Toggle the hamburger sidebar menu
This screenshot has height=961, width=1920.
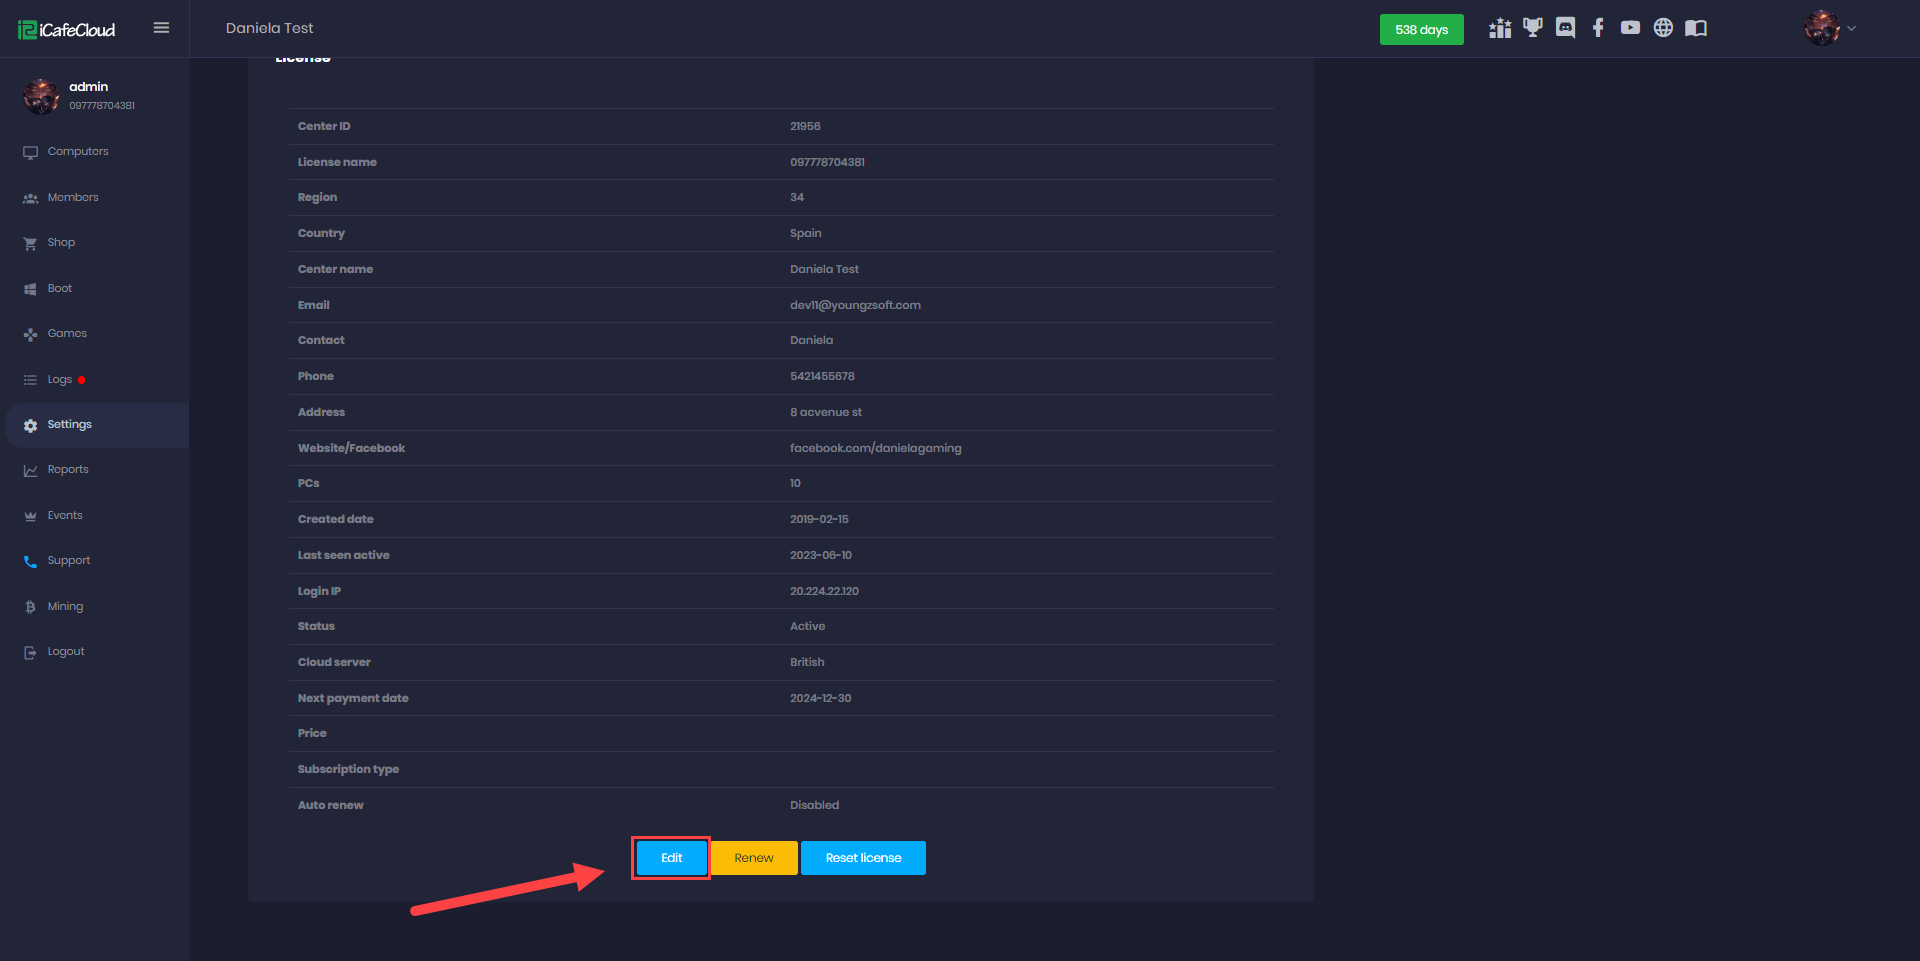pyautogui.click(x=161, y=28)
